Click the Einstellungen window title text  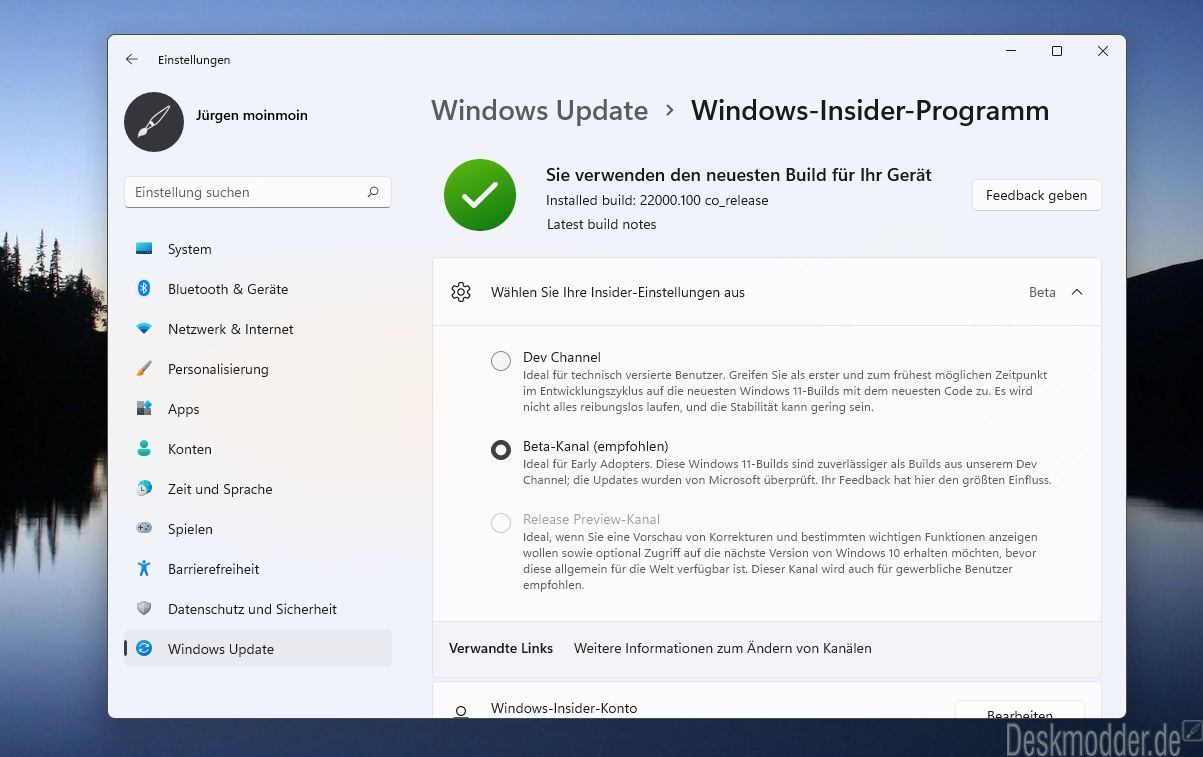tap(194, 60)
